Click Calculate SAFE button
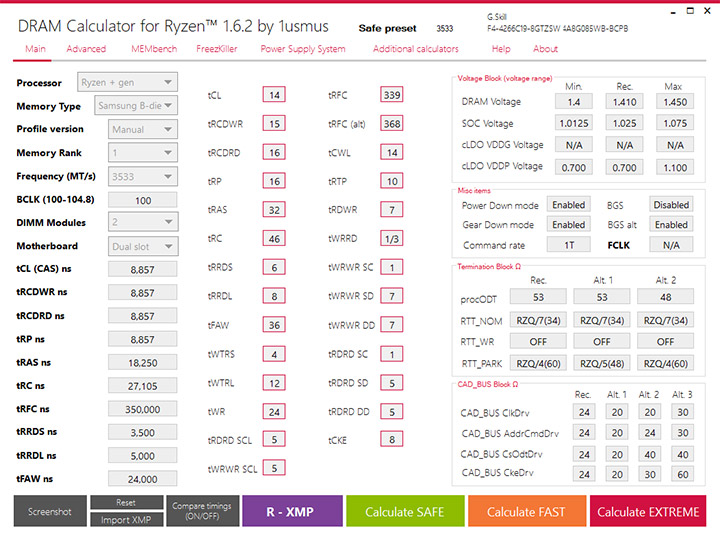The image size is (720, 541). click(405, 511)
